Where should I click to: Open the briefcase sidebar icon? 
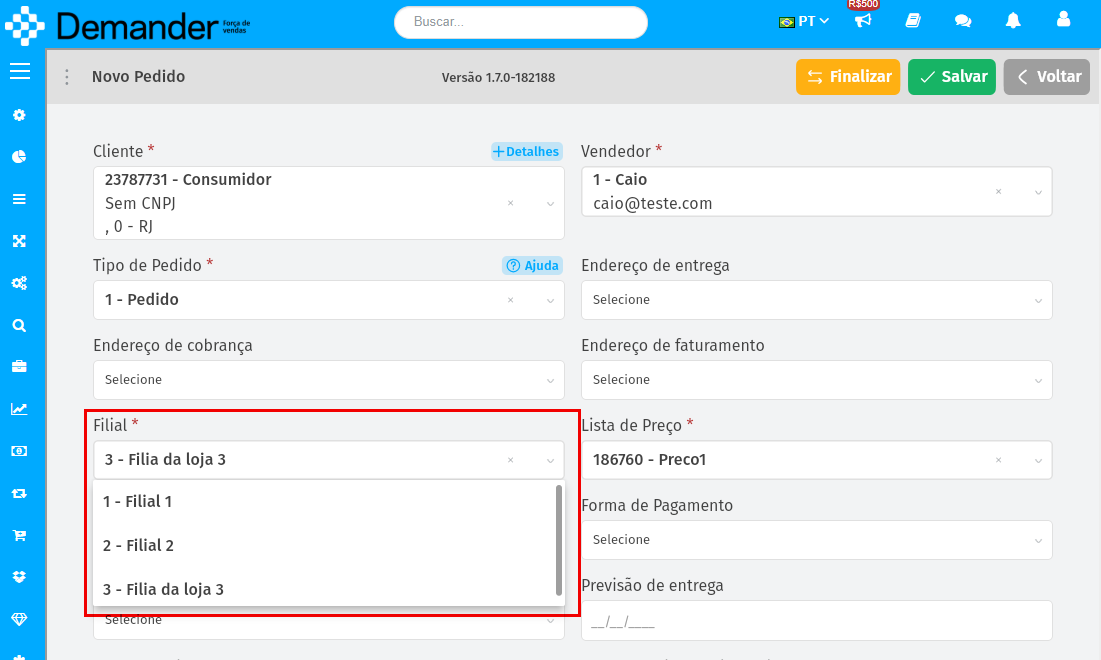point(20,367)
